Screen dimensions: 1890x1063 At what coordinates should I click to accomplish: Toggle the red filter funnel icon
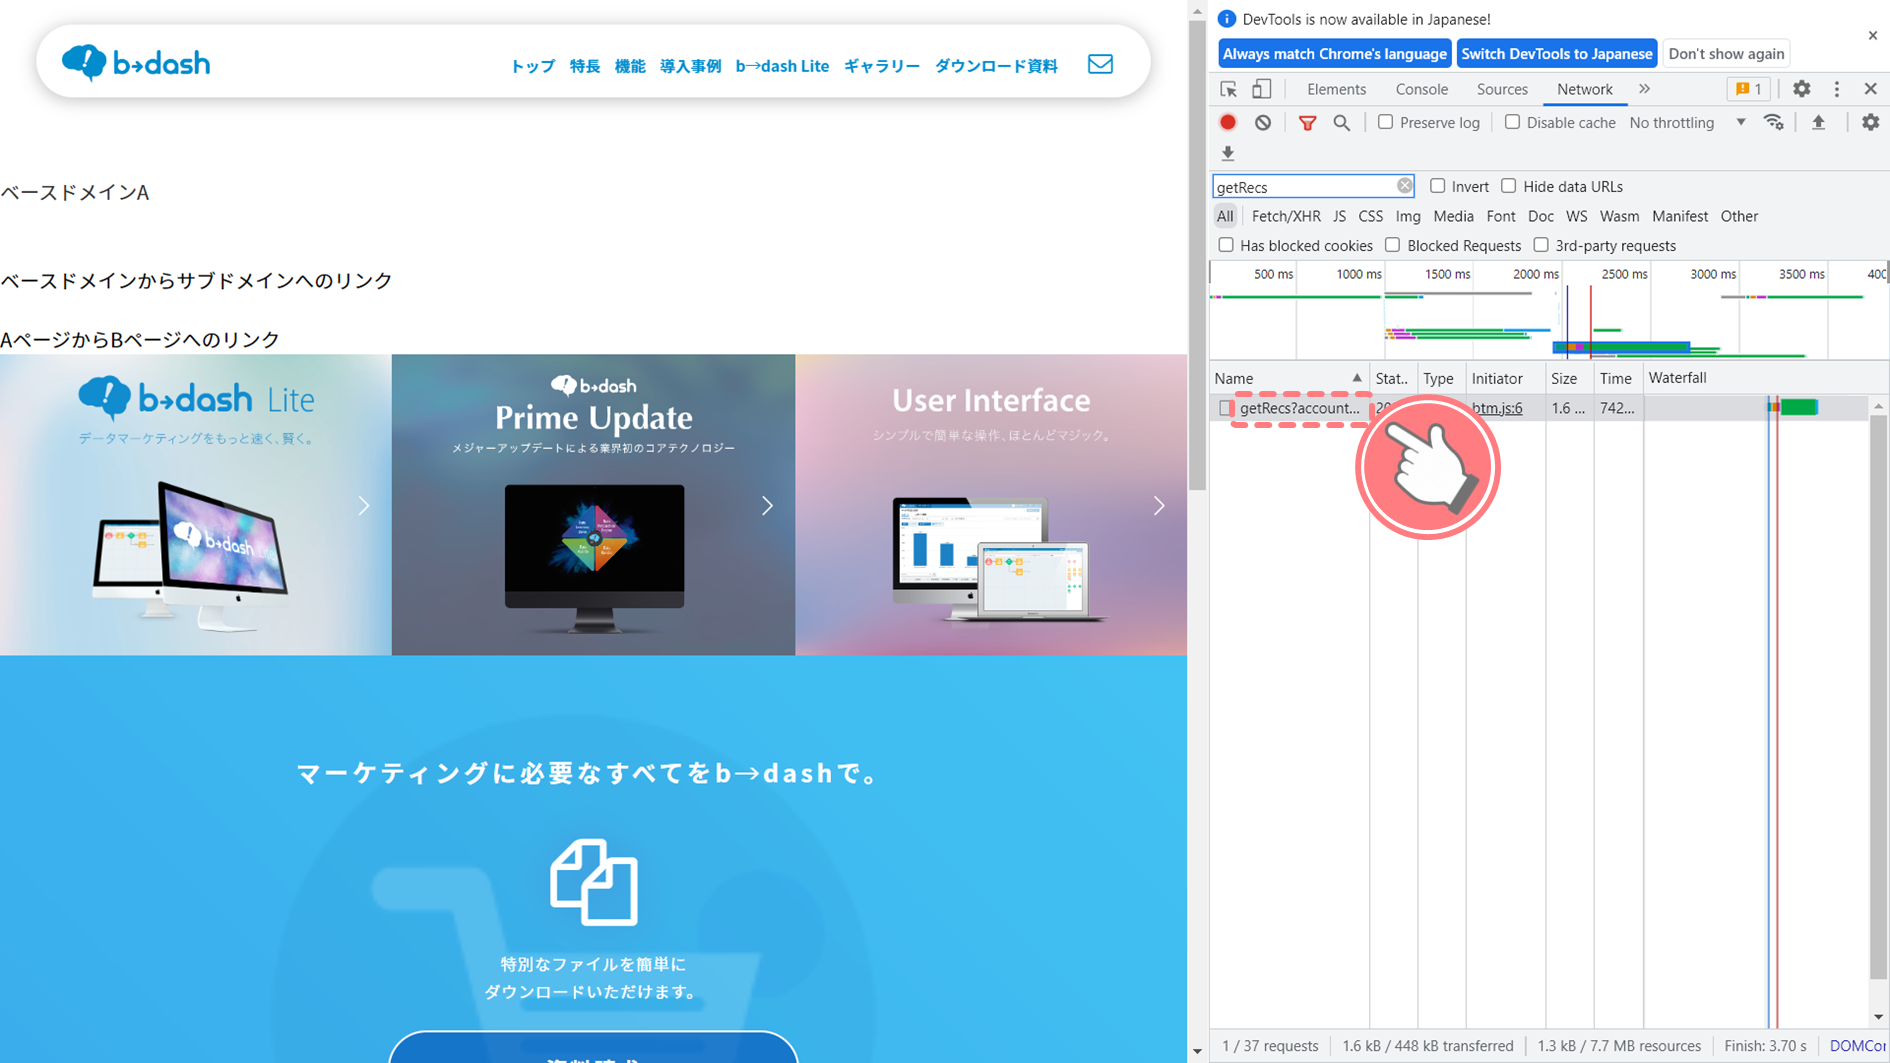[1307, 122]
